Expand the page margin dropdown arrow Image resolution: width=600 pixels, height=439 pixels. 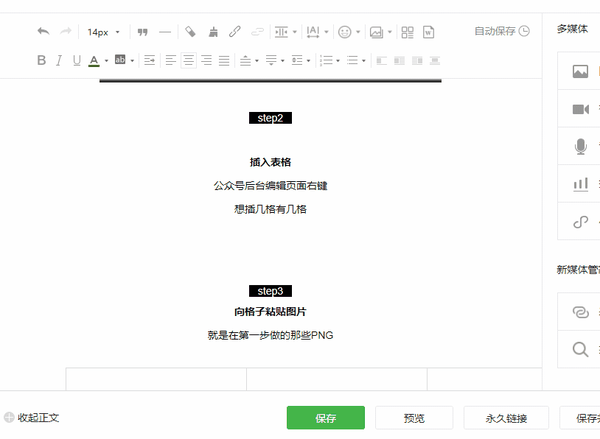295,32
